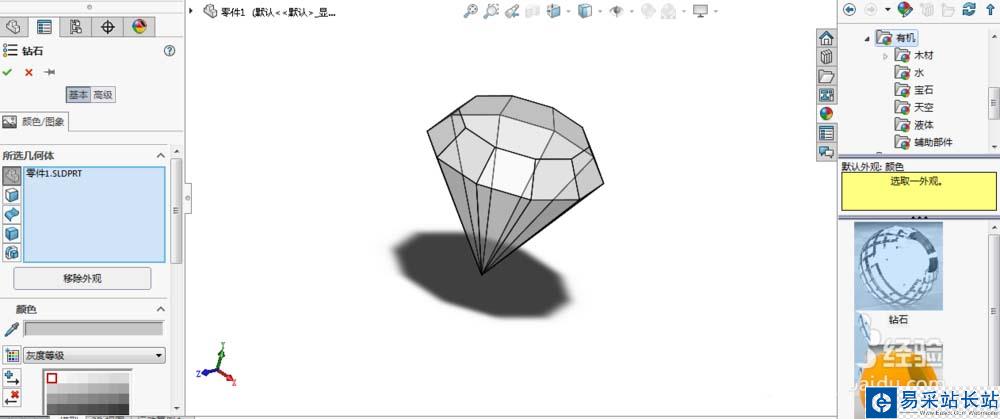1000x419 pixels.
Task: Choose the white swatch in the grid
Action: [52, 378]
